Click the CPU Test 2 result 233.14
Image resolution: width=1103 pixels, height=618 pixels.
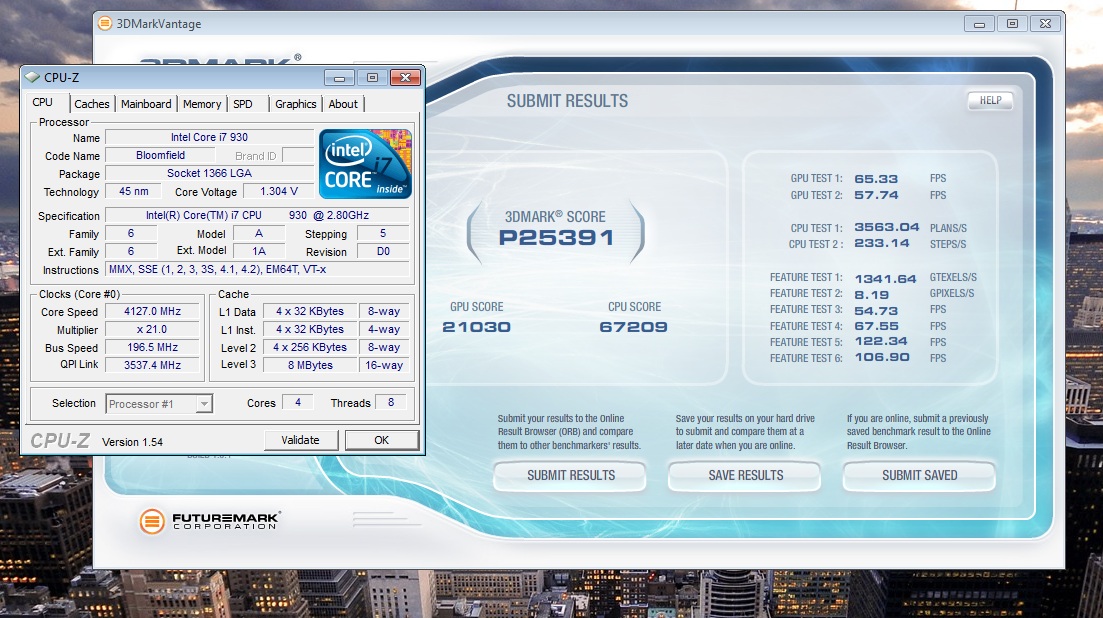coord(881,243)
